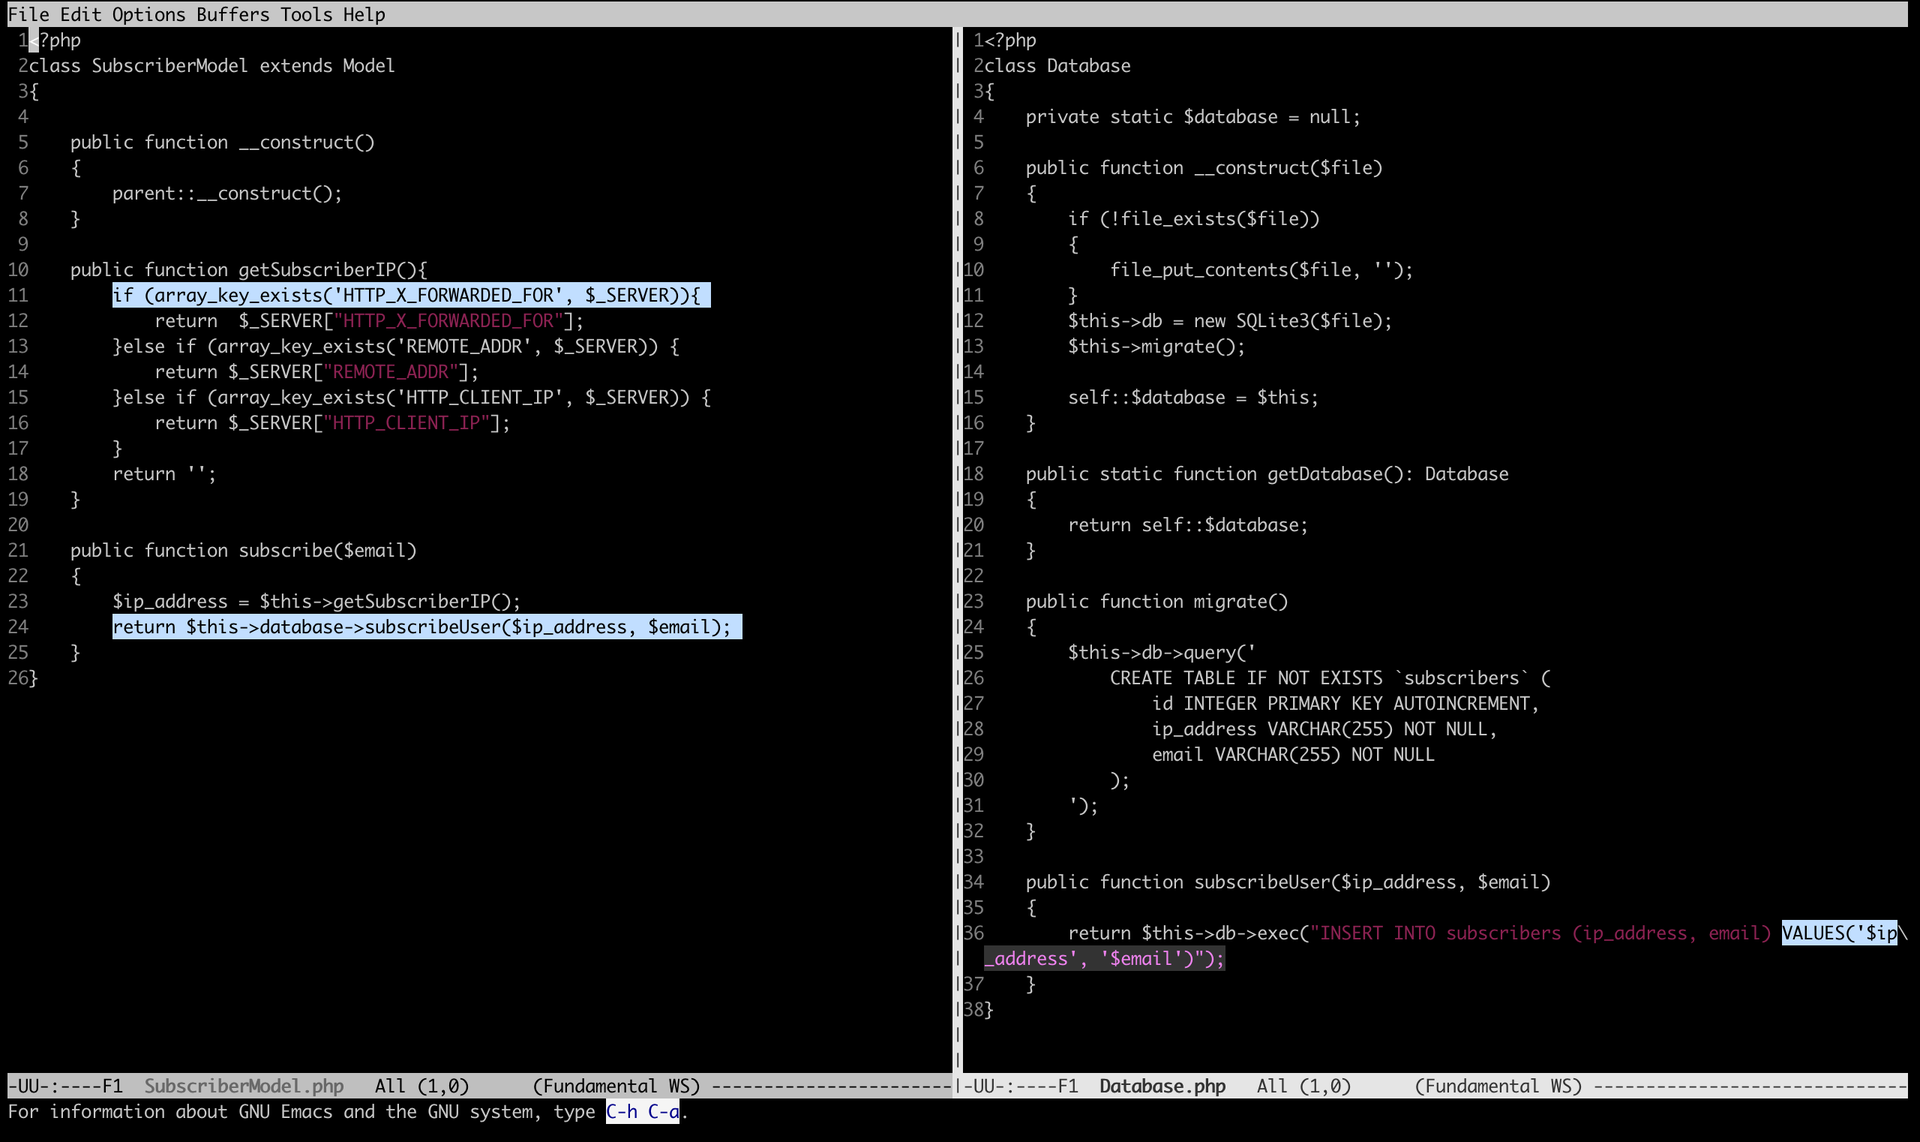The height and width of the screenshot is (1142, 1920).
Task: Click 'private static $database = null;' line
Action: pyautogui.click(x=1193, y=117)
